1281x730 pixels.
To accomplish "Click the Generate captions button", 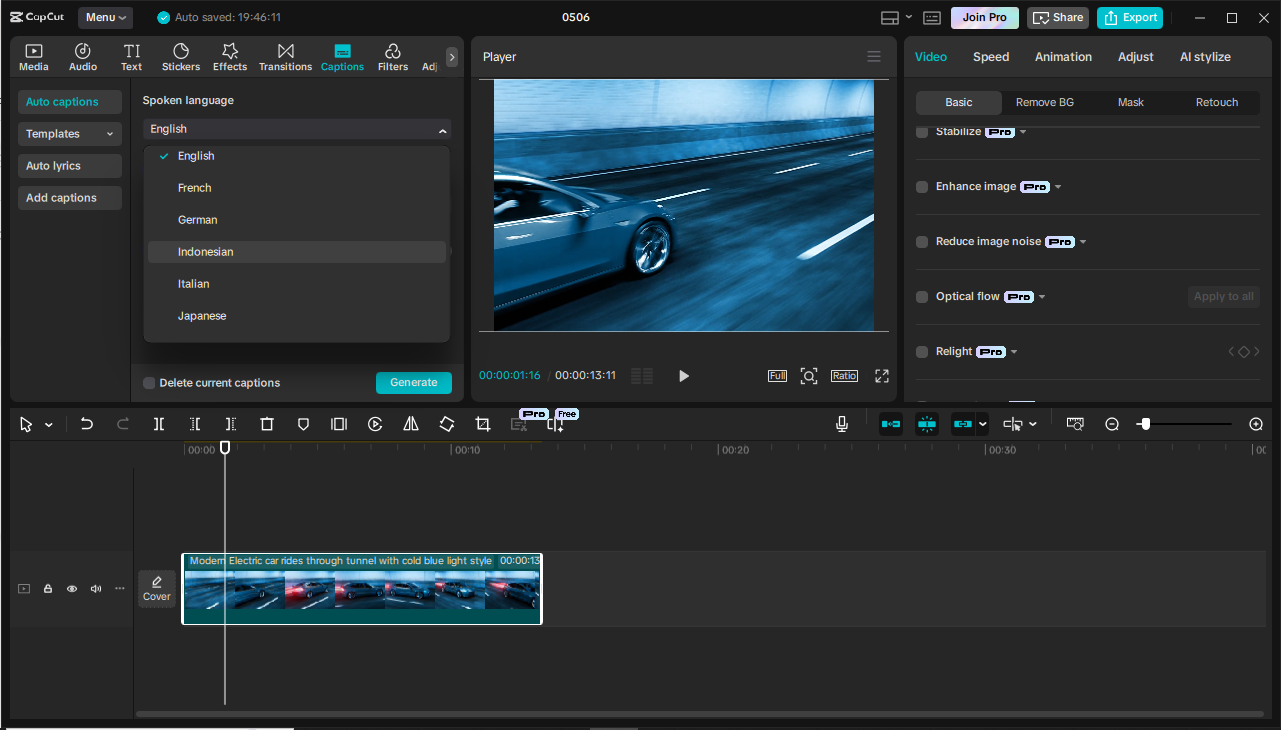I will [x=413, y=383].
